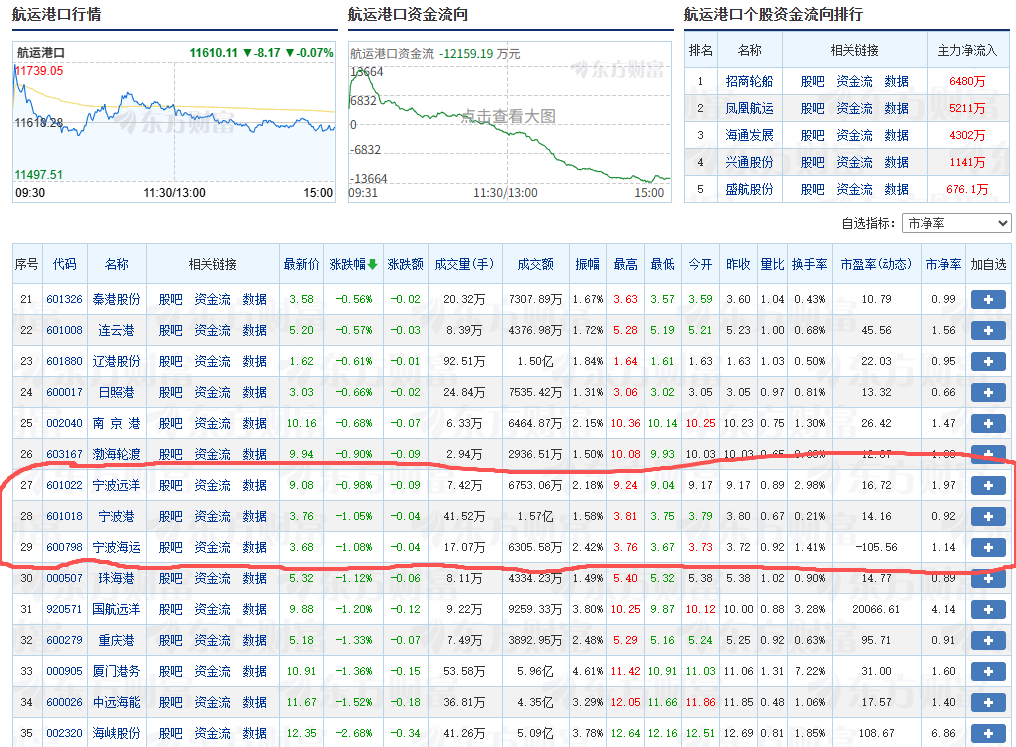This screenshot has height=747, width=1016.
Task: Sort table by 涨跌额 column header
Action: click(x=406, y=264)
